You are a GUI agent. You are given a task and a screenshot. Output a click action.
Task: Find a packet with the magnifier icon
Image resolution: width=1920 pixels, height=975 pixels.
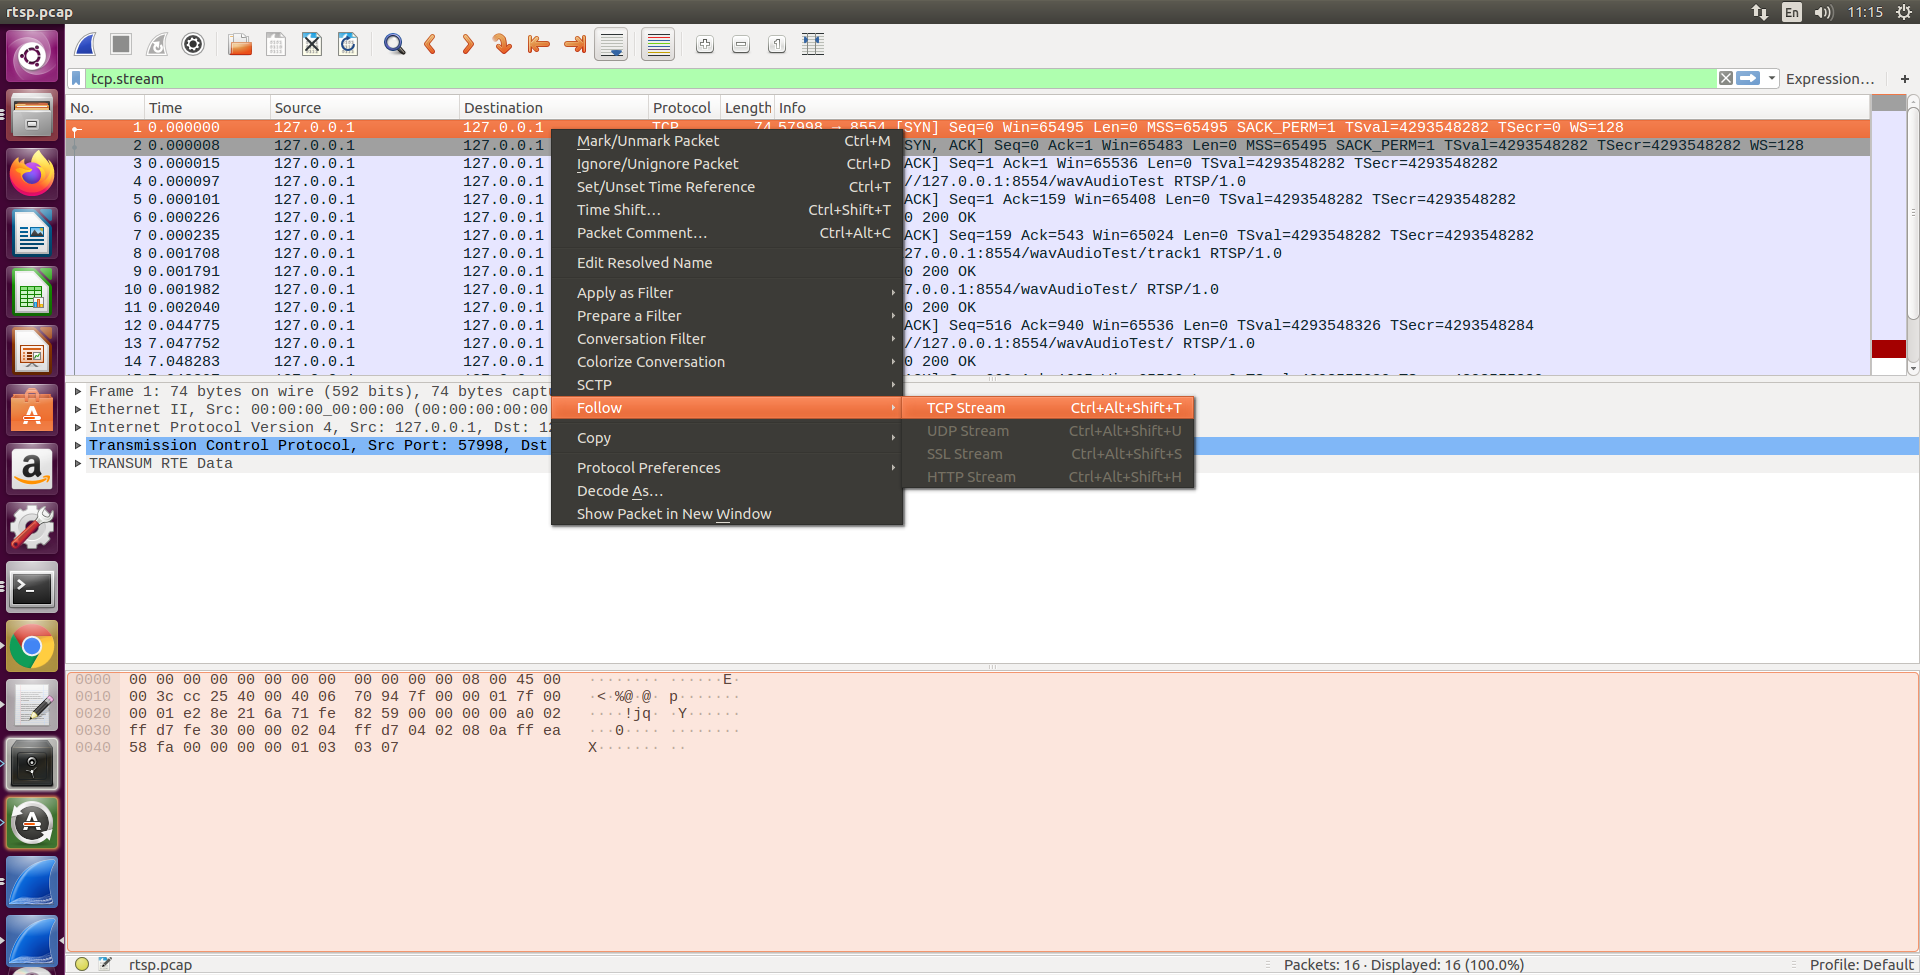(395, 44)
